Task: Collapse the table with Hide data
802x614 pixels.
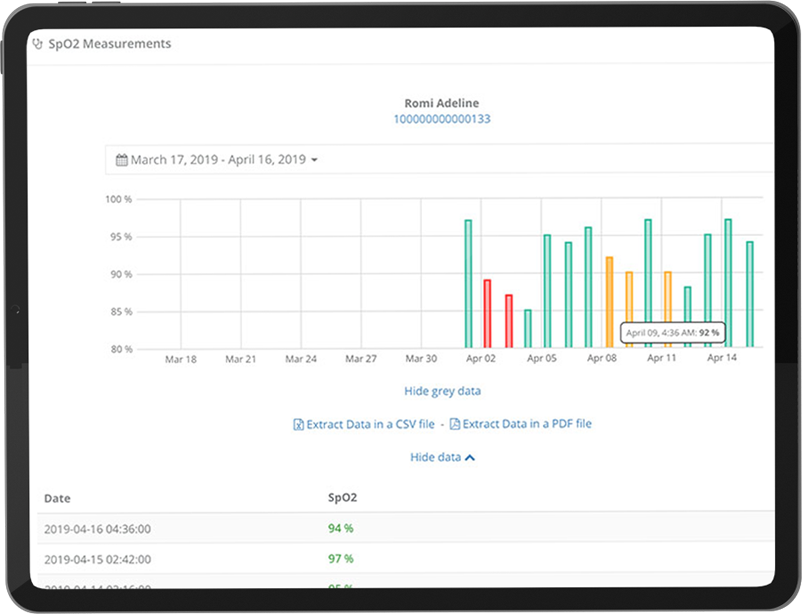Action: (436, 457)
